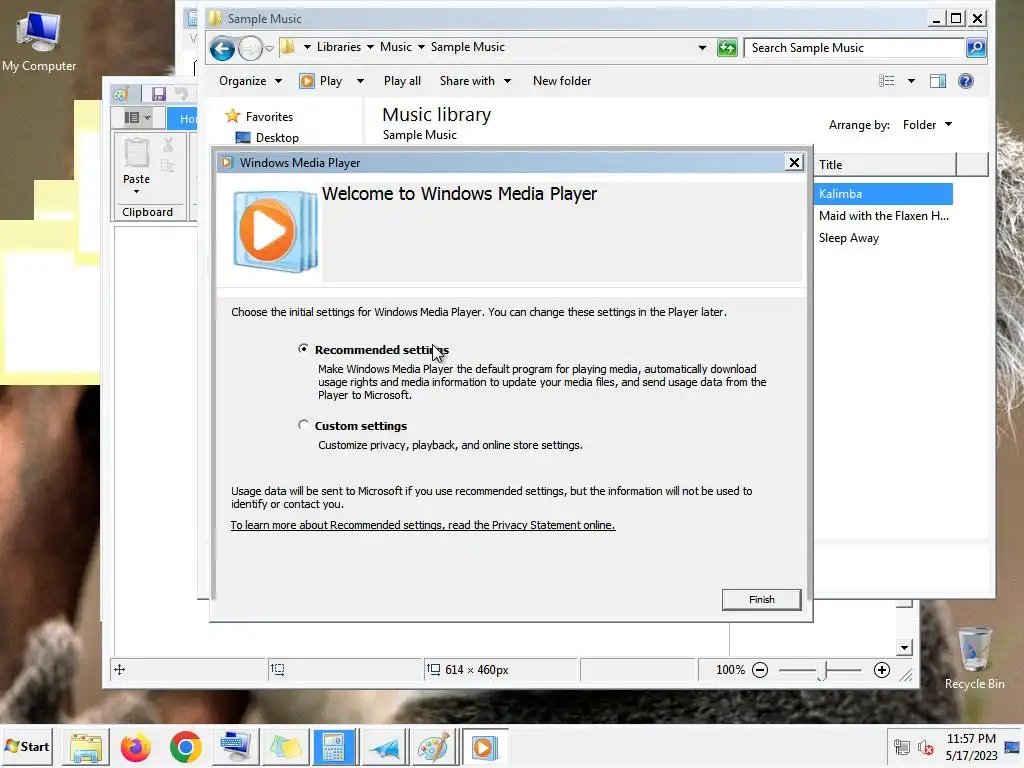This screenshot has height=768, width=1024.
Task: Open the Share with menu
Action: click(475, 81)
